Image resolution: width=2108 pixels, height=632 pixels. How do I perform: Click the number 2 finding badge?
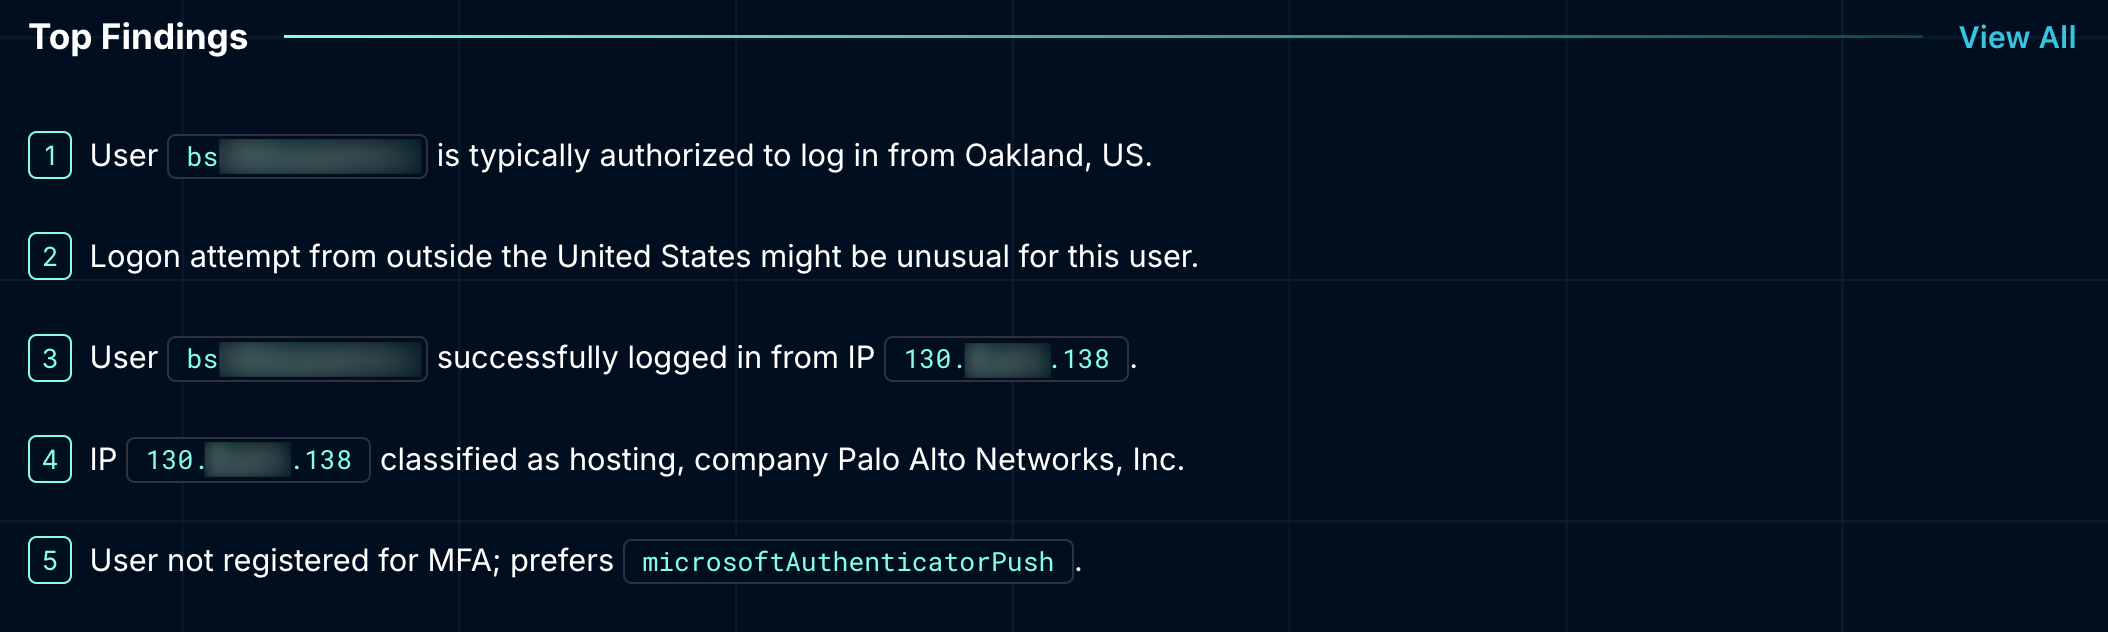point(50,256)
